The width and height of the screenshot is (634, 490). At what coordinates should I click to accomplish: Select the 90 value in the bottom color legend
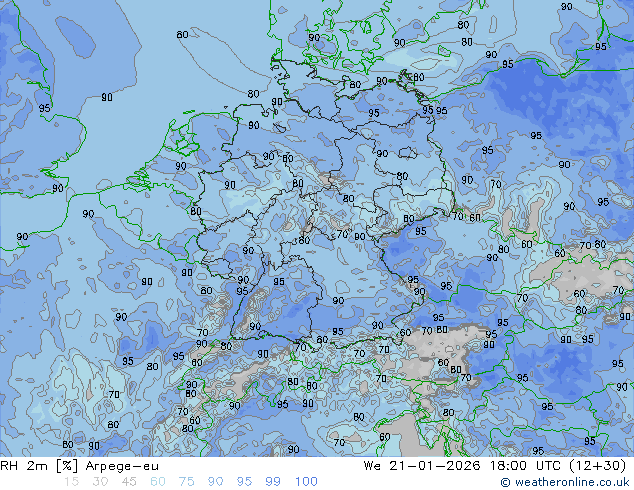[x=216, y=482]
